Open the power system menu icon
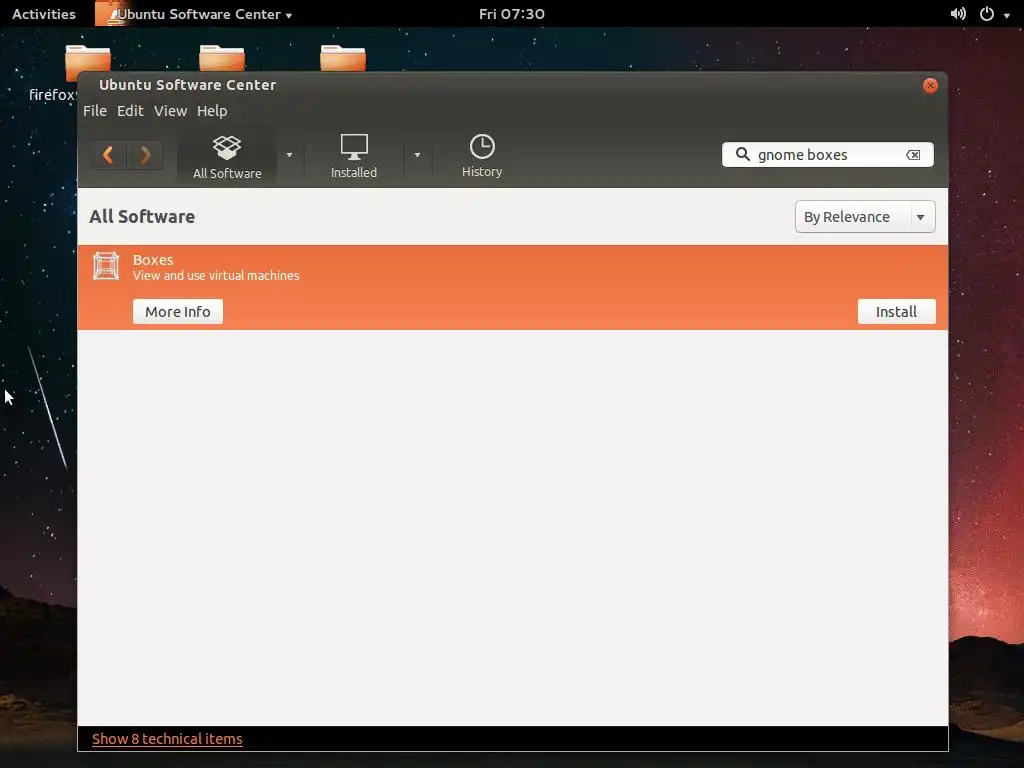Screen dimensions: 1024x768 coord(987,14)
